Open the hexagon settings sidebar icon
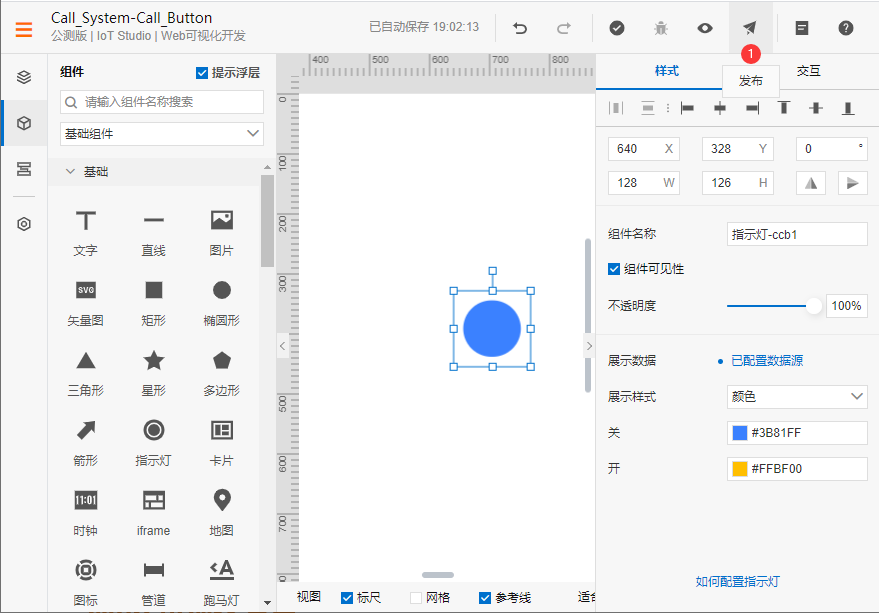The height and width of the screenshot is (613, 879). (x=24, y=224)
